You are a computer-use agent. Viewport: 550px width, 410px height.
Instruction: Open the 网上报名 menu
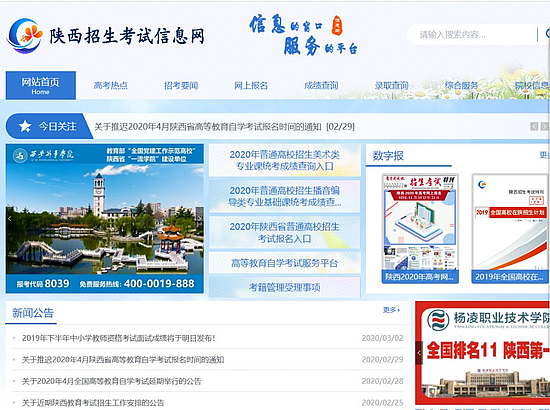pyautogui.click(x=251, y=86)
